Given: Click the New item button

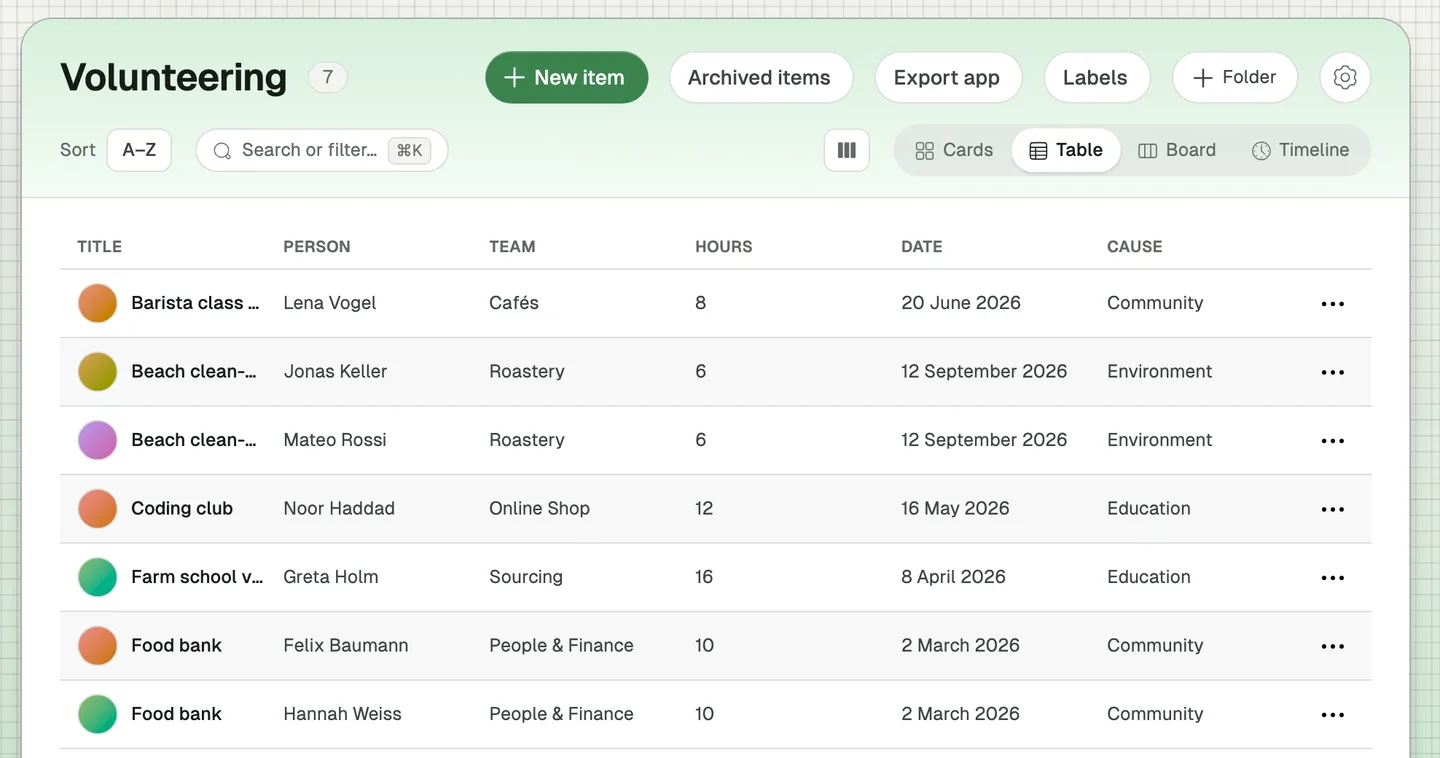Looking at the screenshot, I should click(x=566, y=77).
